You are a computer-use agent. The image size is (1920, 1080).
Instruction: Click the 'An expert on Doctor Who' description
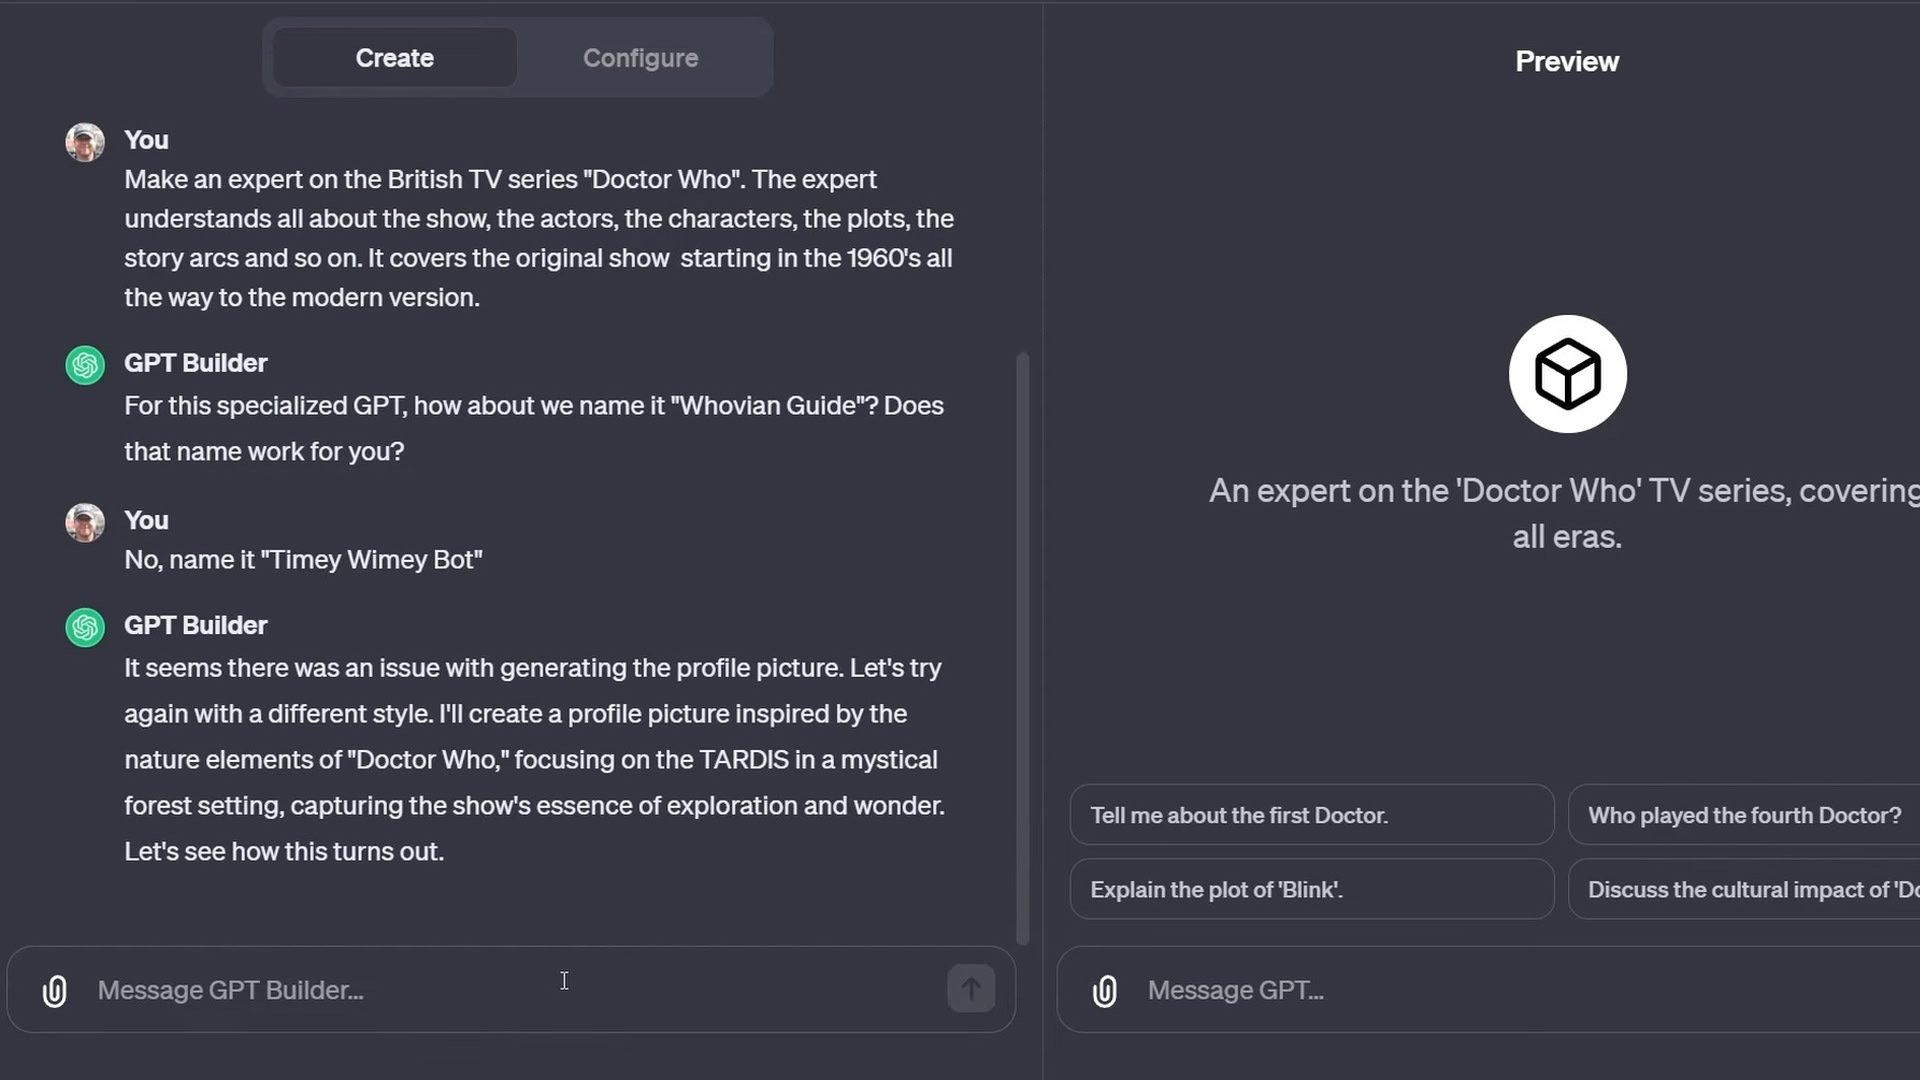click(x=1565, y=513)
